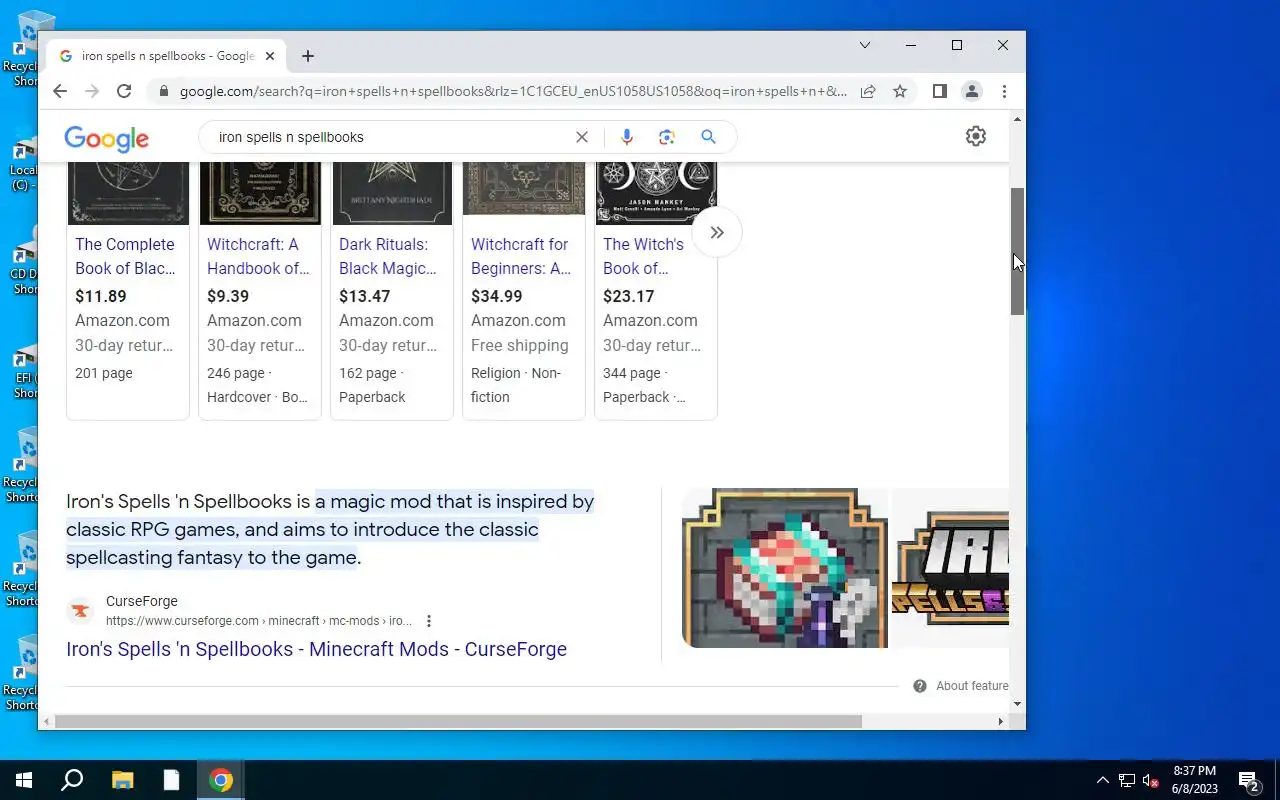
Task: Click the Free shipping label
Action: click(x=520, y=345)
